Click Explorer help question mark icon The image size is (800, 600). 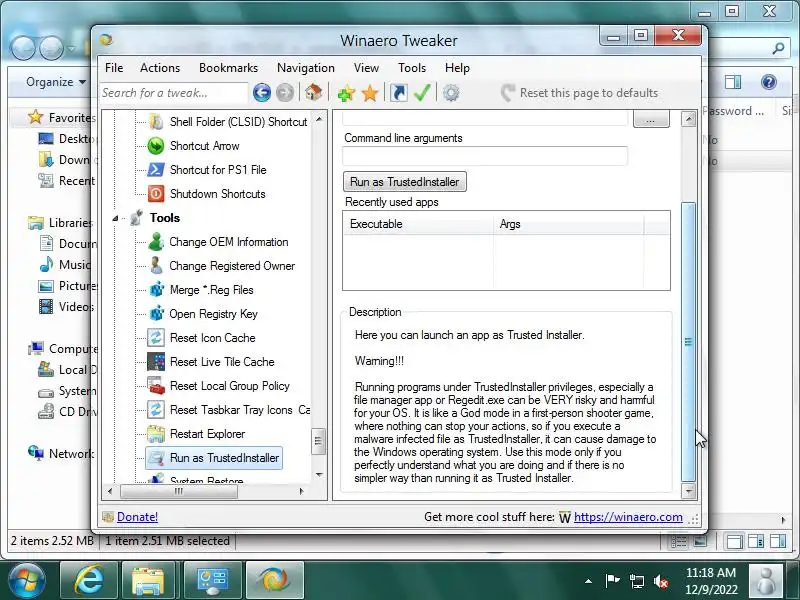pos(769,82)
